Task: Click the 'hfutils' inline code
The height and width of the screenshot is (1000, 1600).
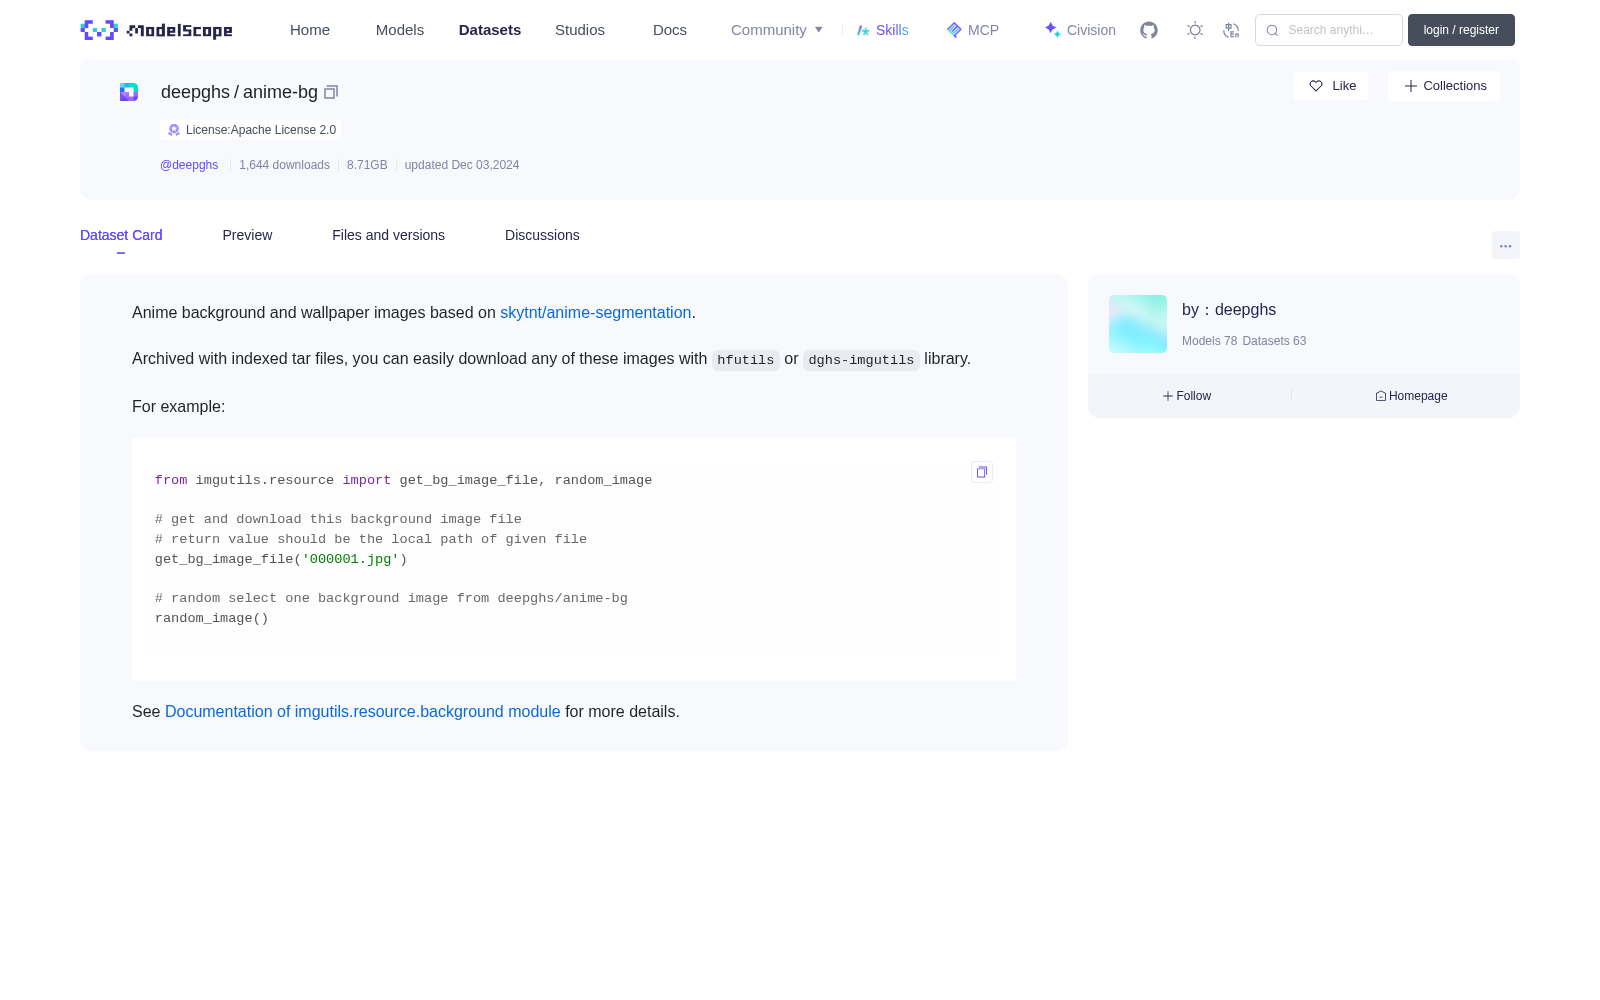Action: pyautogui.click(x=746, y=360)
